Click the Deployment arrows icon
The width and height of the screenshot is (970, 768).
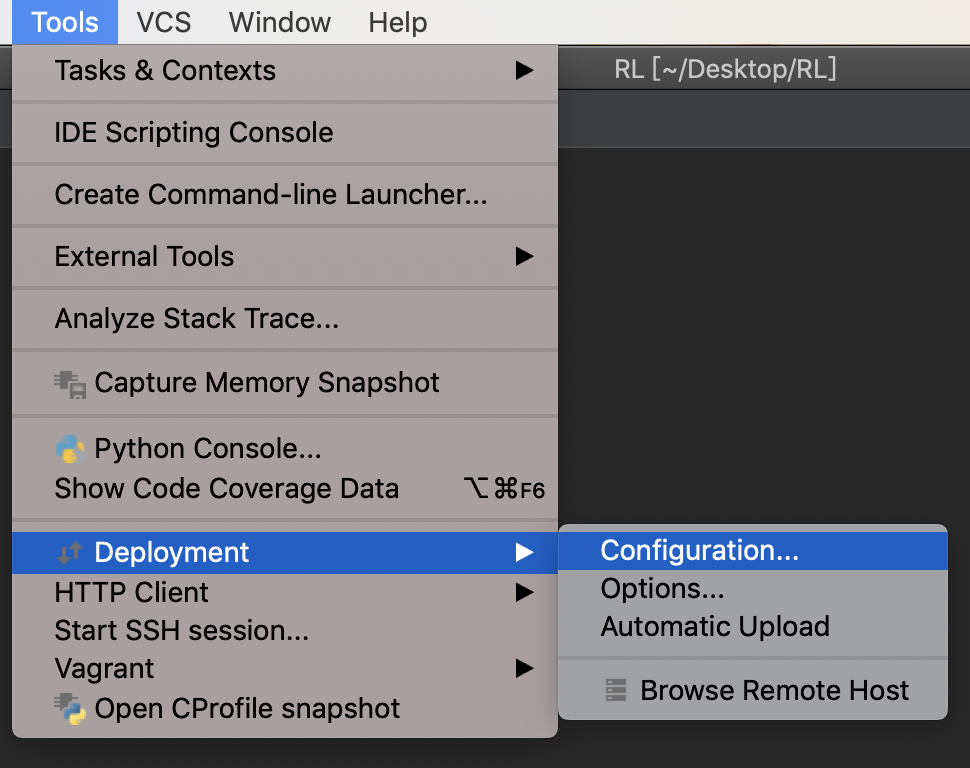tap(70, 552)
